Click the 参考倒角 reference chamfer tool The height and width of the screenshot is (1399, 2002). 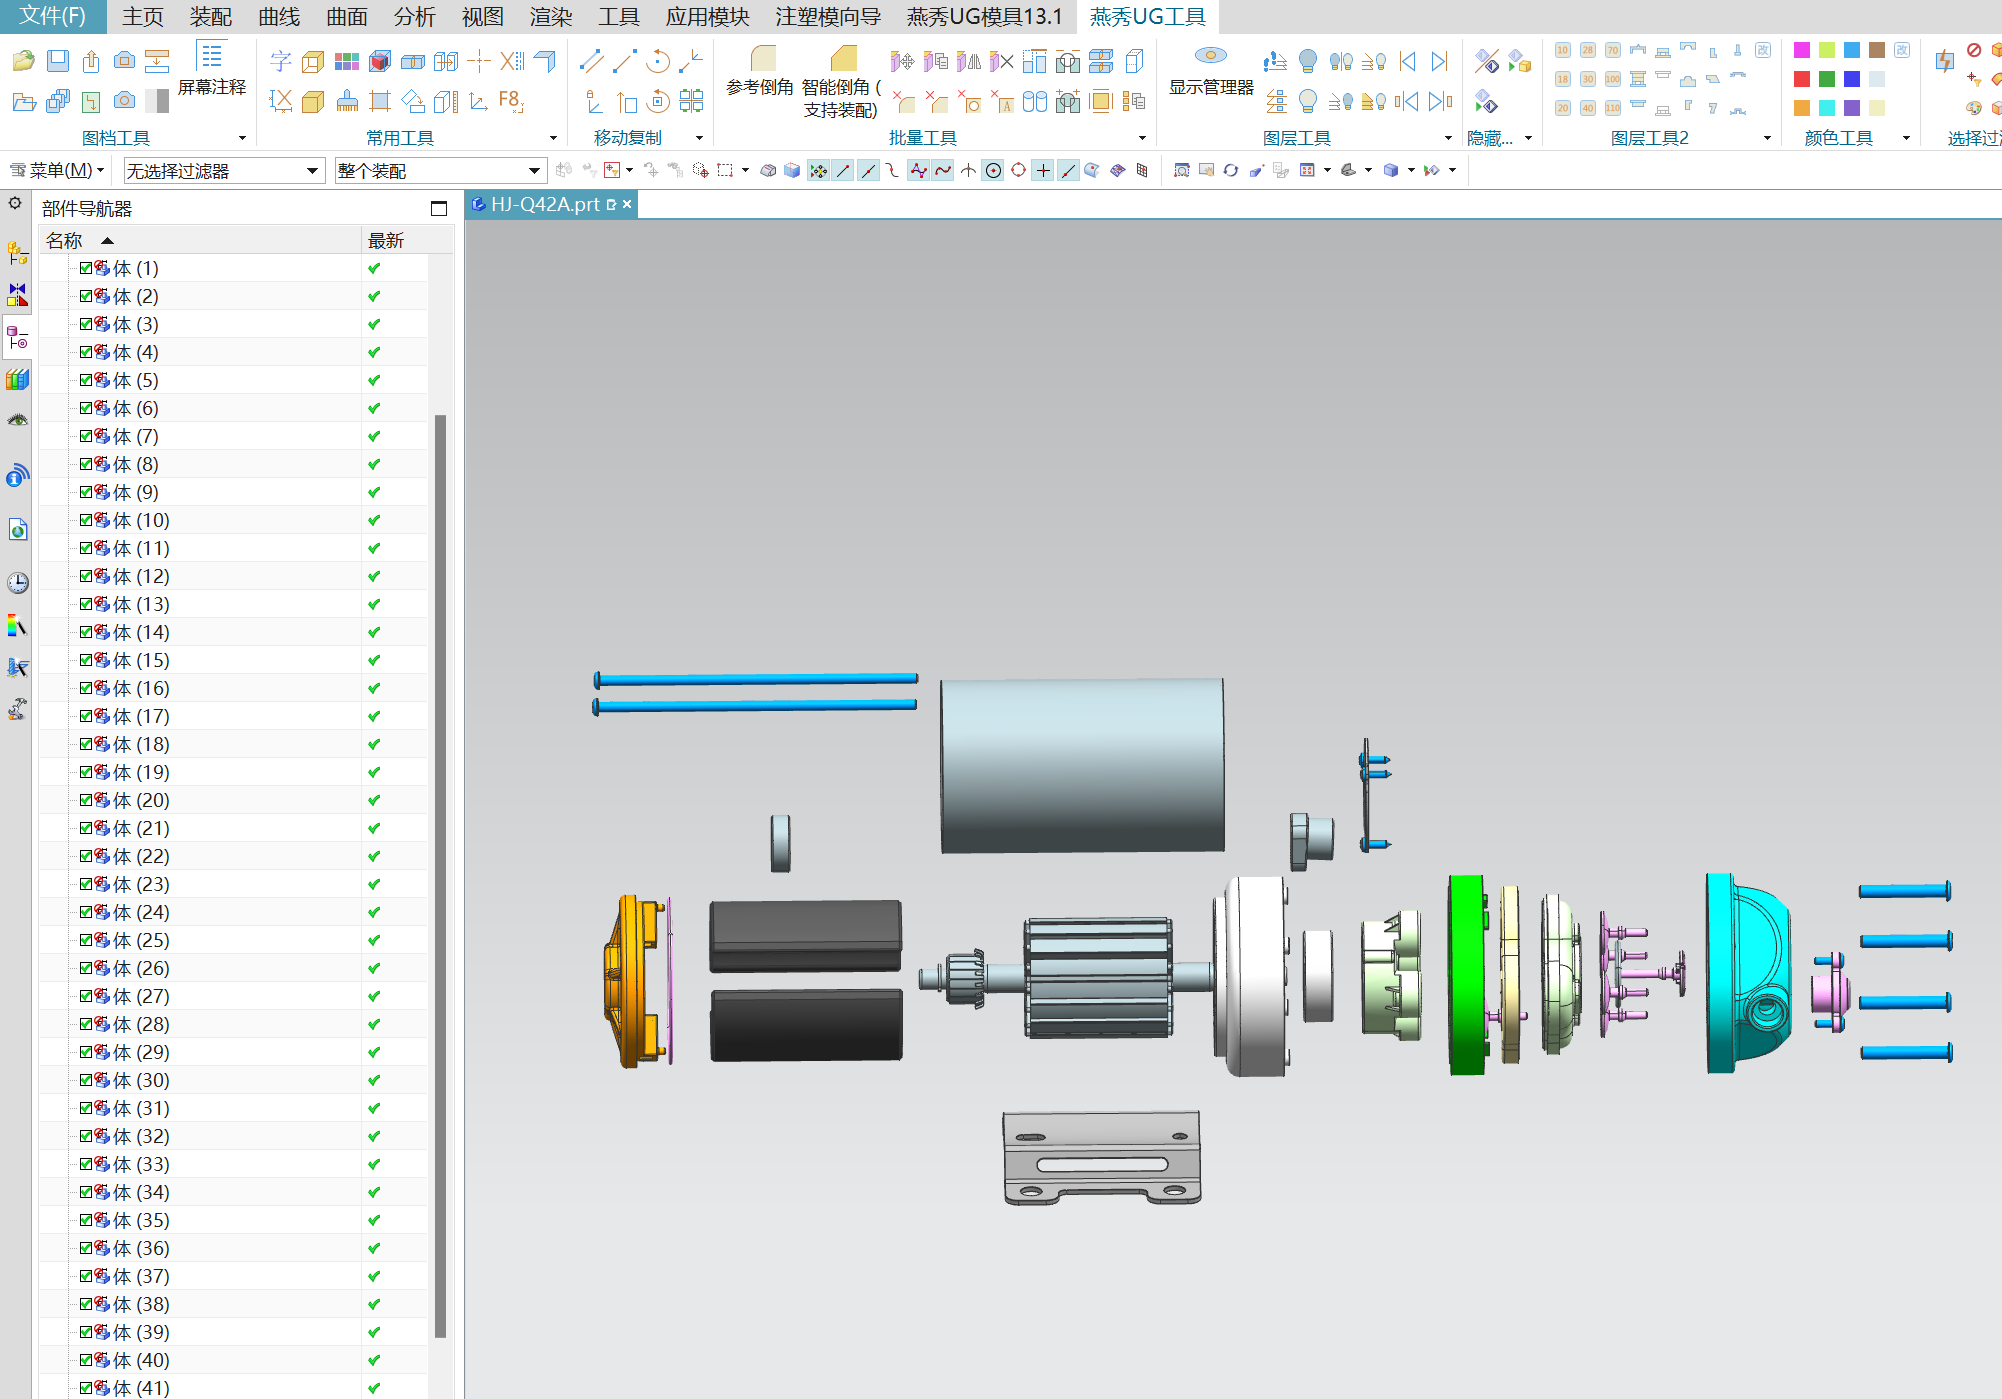coord(760,69)
